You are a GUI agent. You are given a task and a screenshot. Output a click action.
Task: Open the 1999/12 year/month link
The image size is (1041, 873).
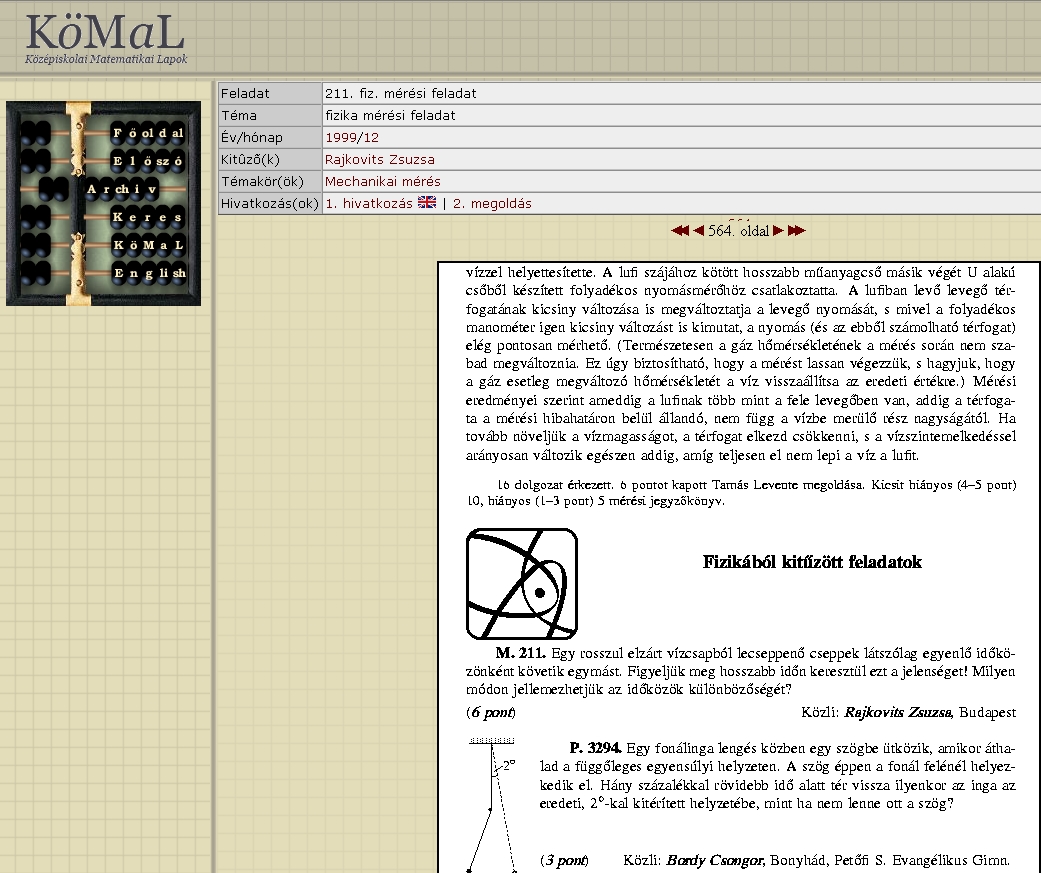click(352, 137)
